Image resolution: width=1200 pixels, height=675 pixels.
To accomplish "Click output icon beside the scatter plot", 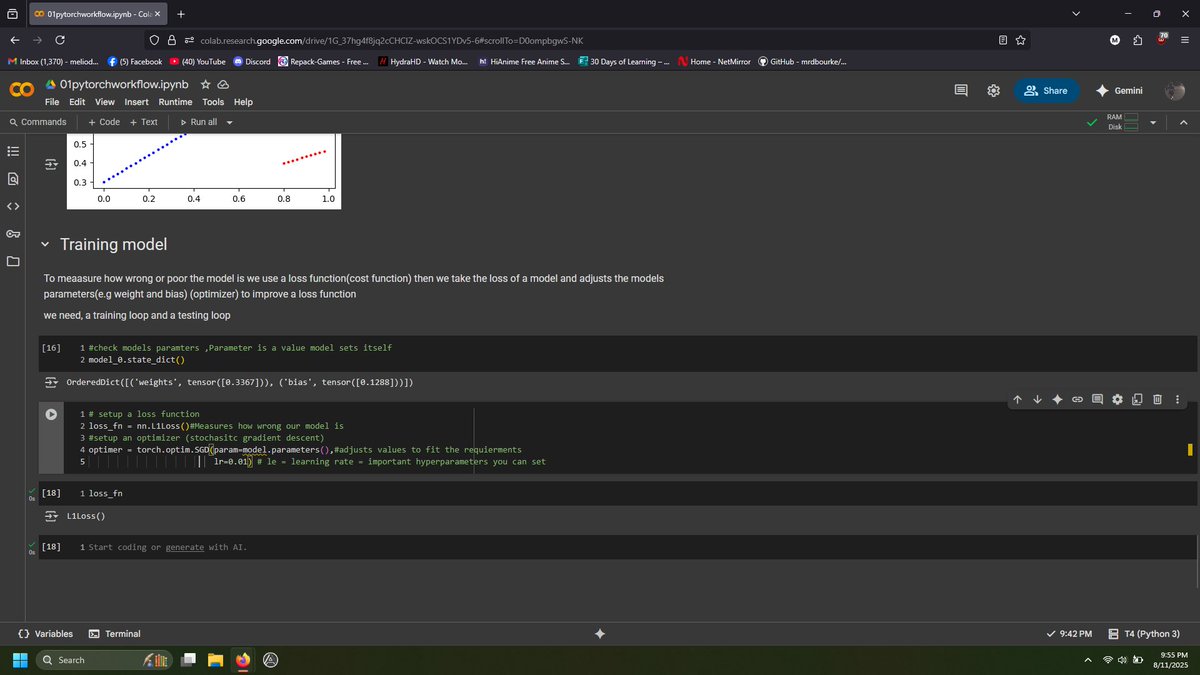I will 51,163.
